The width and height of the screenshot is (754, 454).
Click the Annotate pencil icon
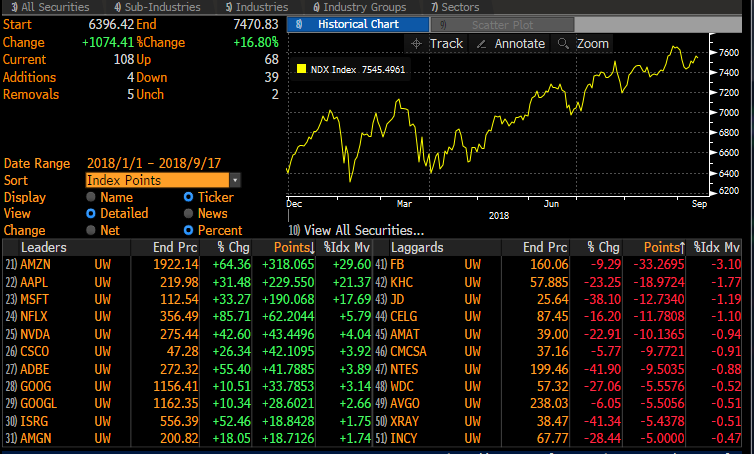coord(481,44)
